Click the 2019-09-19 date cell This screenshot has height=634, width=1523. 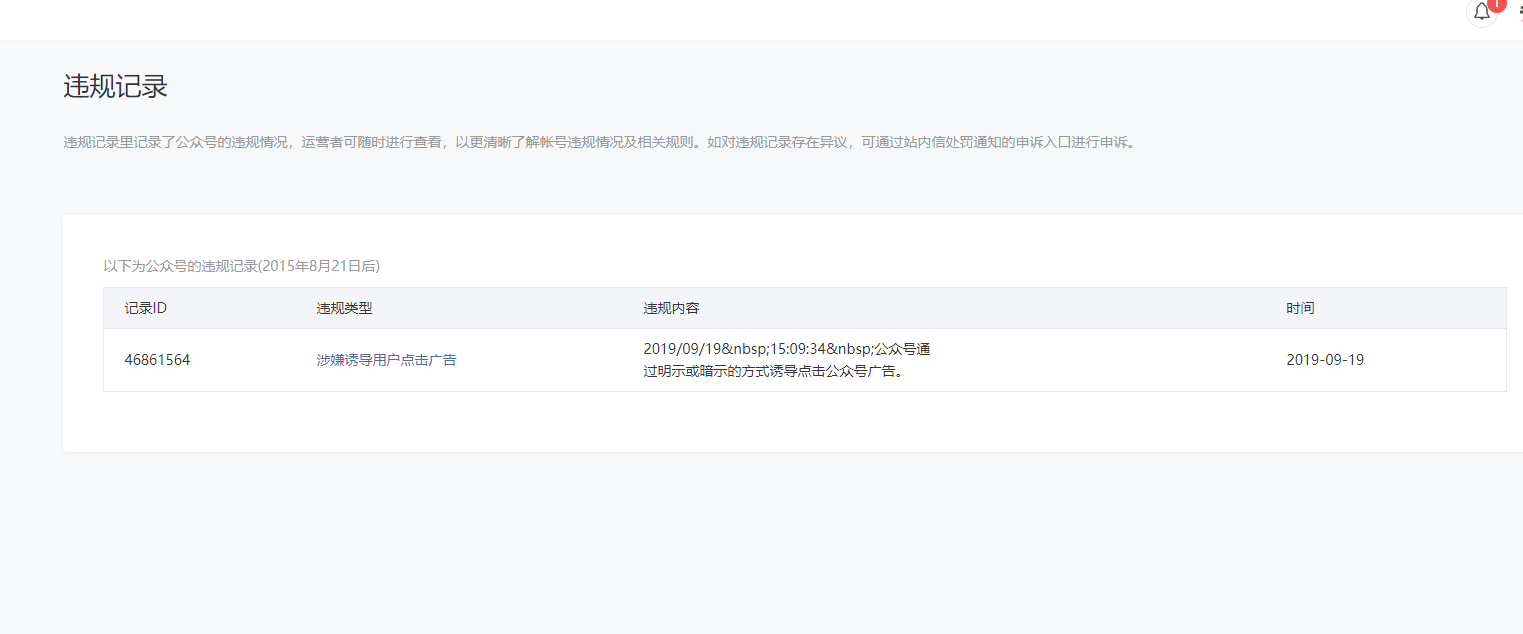point(1324,360)
